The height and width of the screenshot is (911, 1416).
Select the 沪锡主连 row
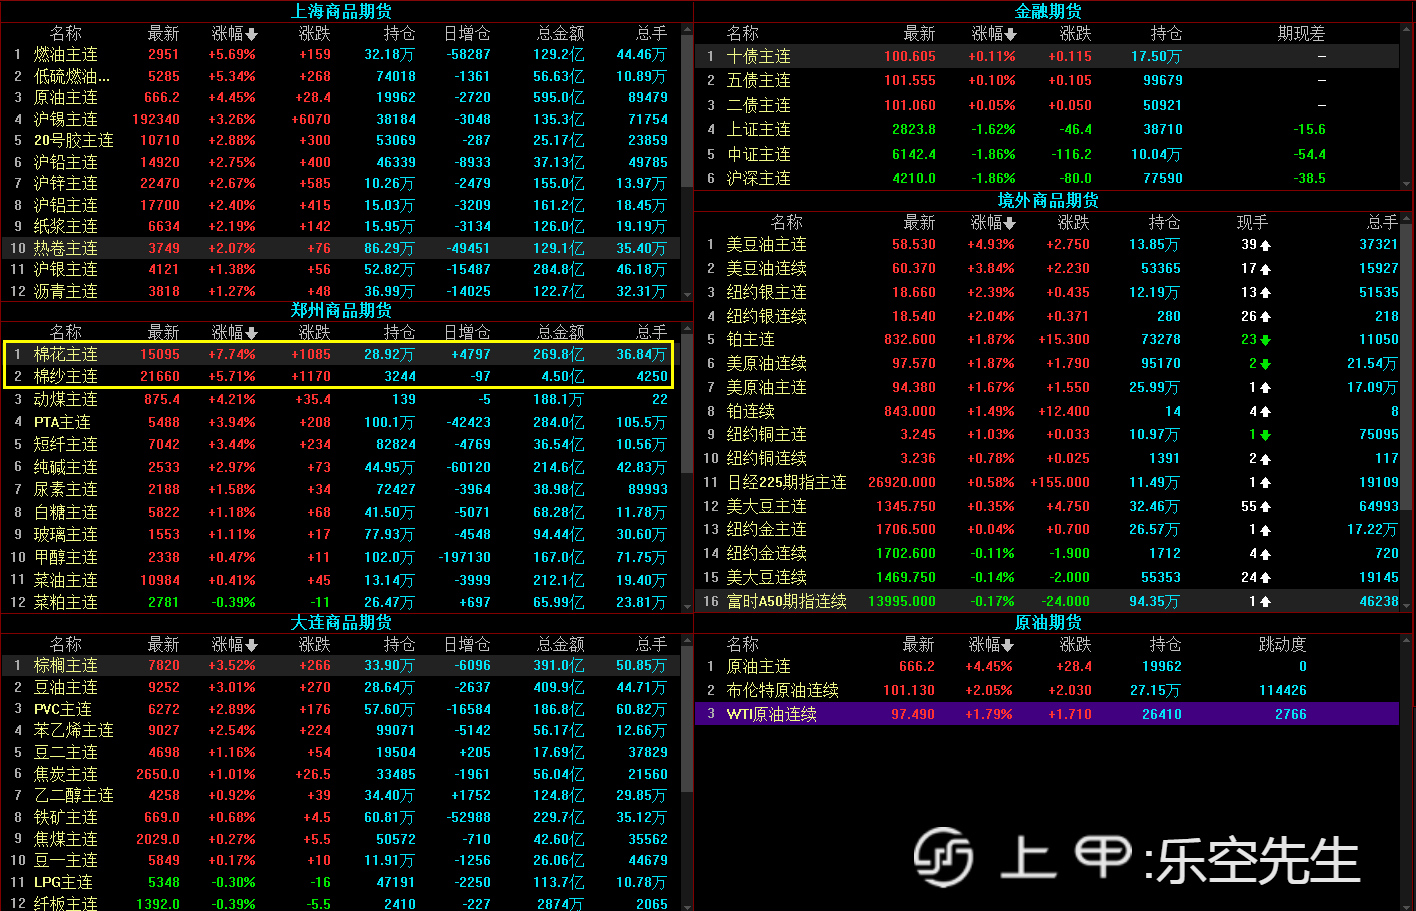(x=341, y=119)
